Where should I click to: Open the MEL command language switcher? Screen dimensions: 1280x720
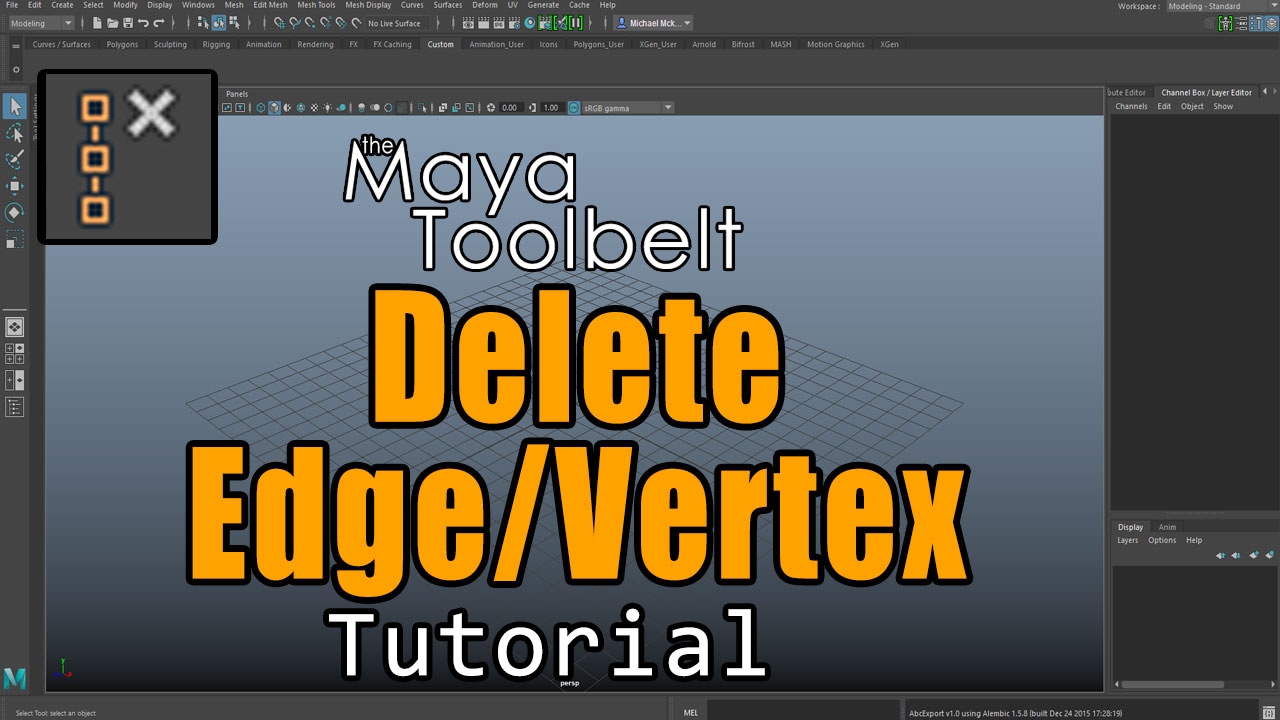point(691,713)
